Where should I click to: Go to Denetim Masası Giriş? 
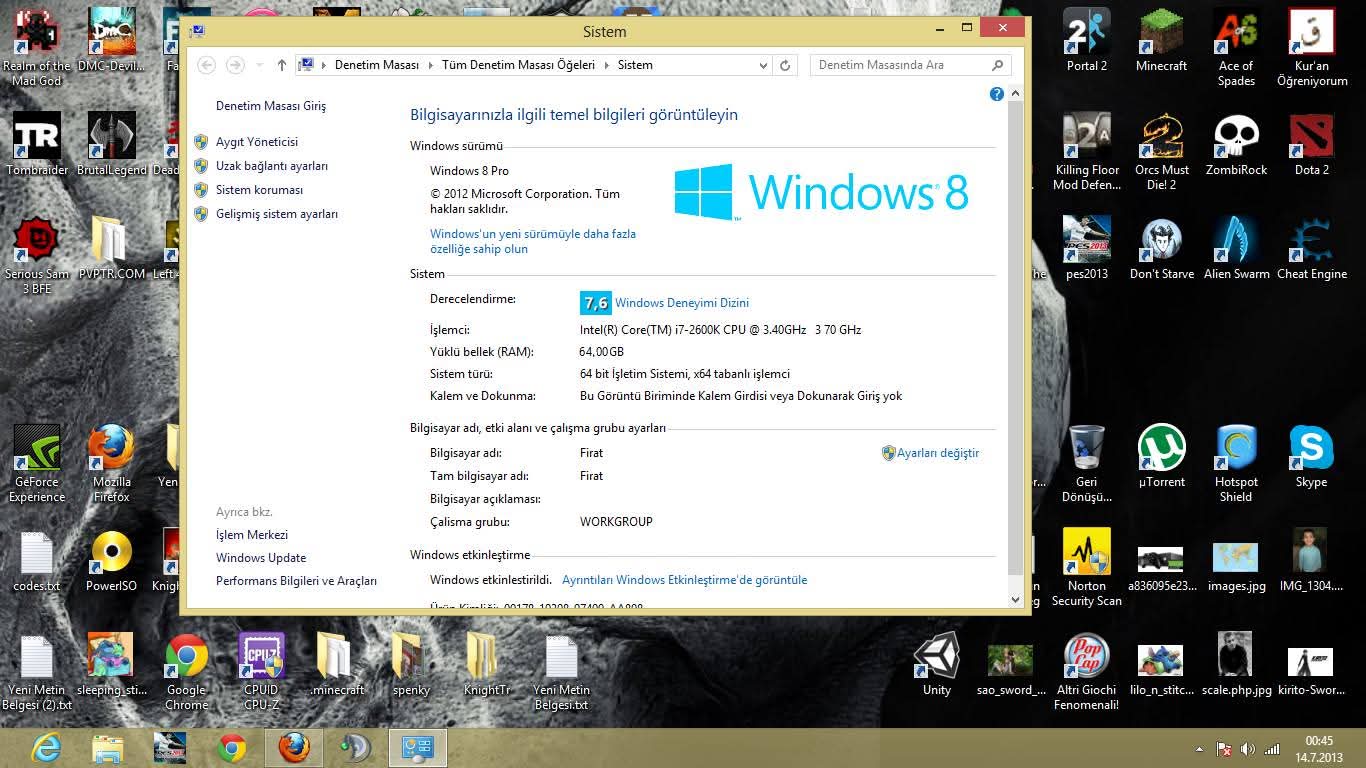coord(271,106)
